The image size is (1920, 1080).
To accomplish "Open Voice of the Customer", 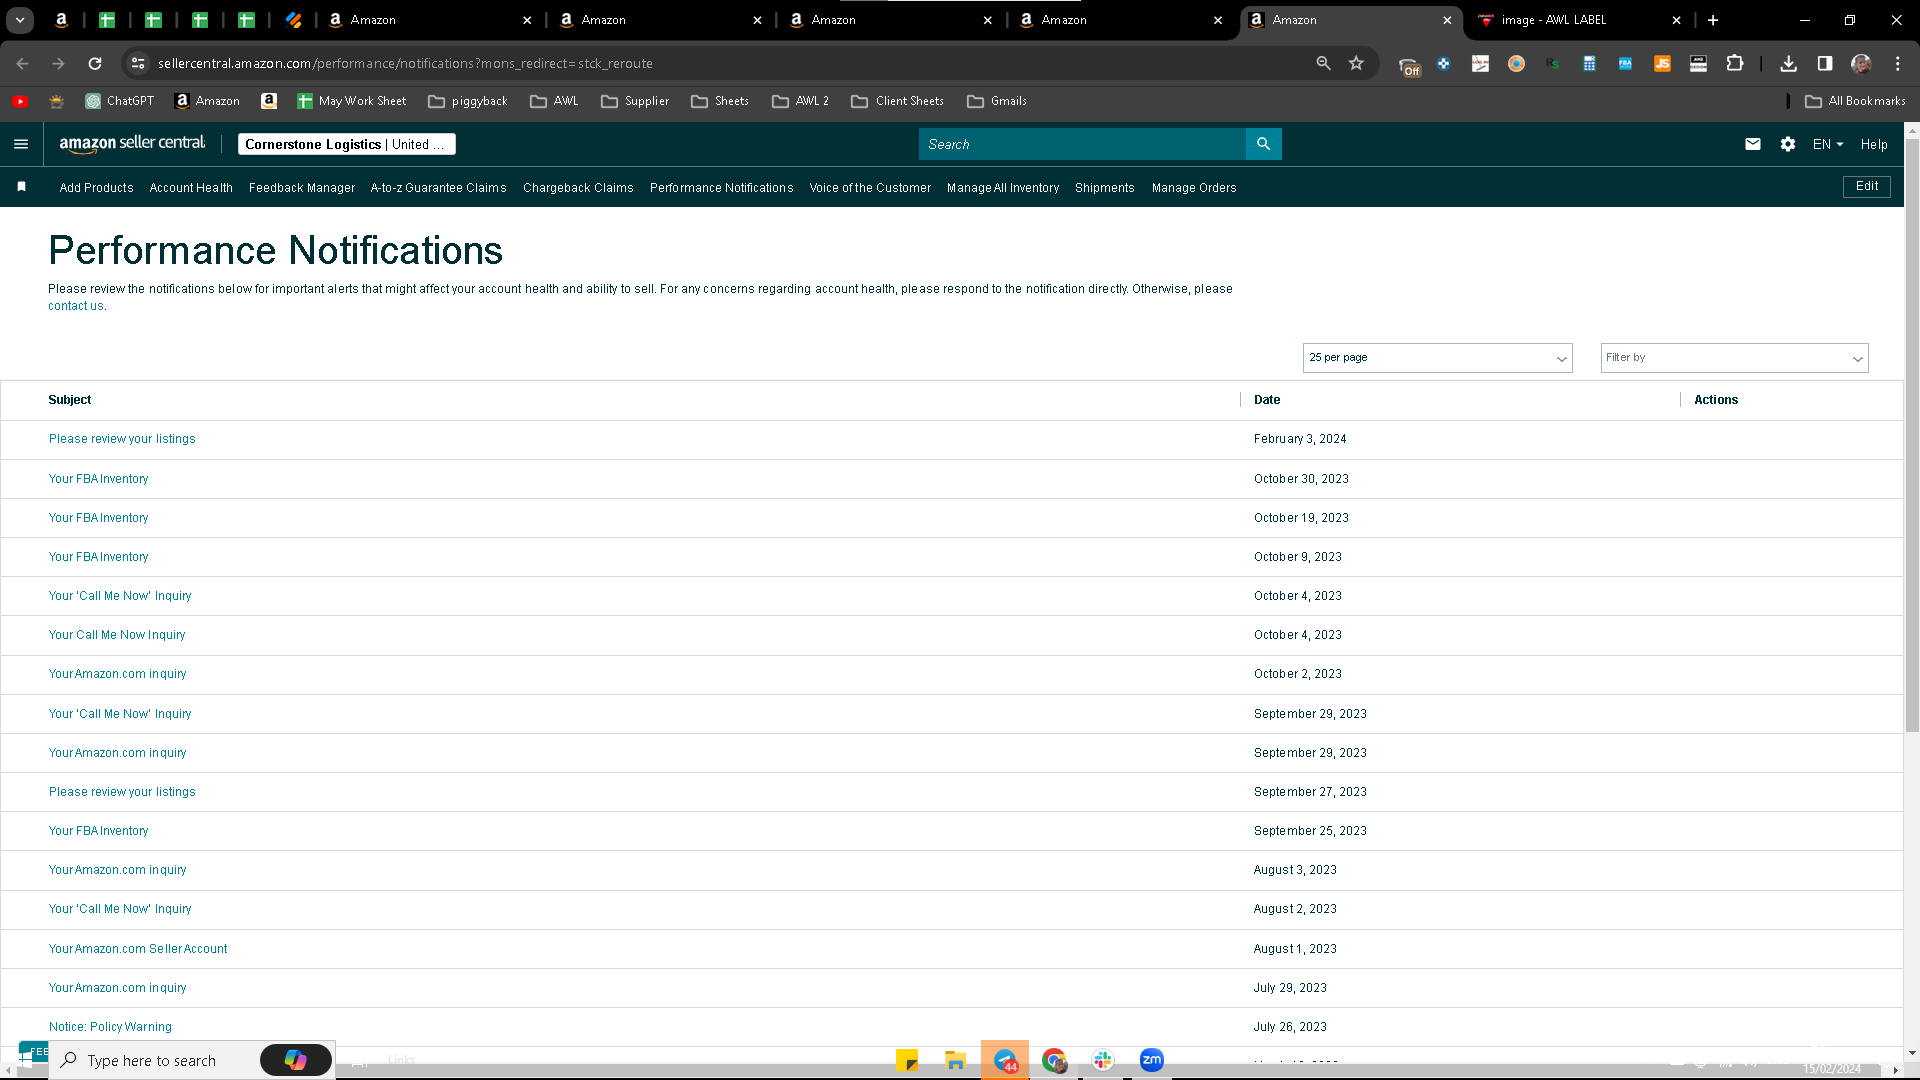I will click(870, 188).
